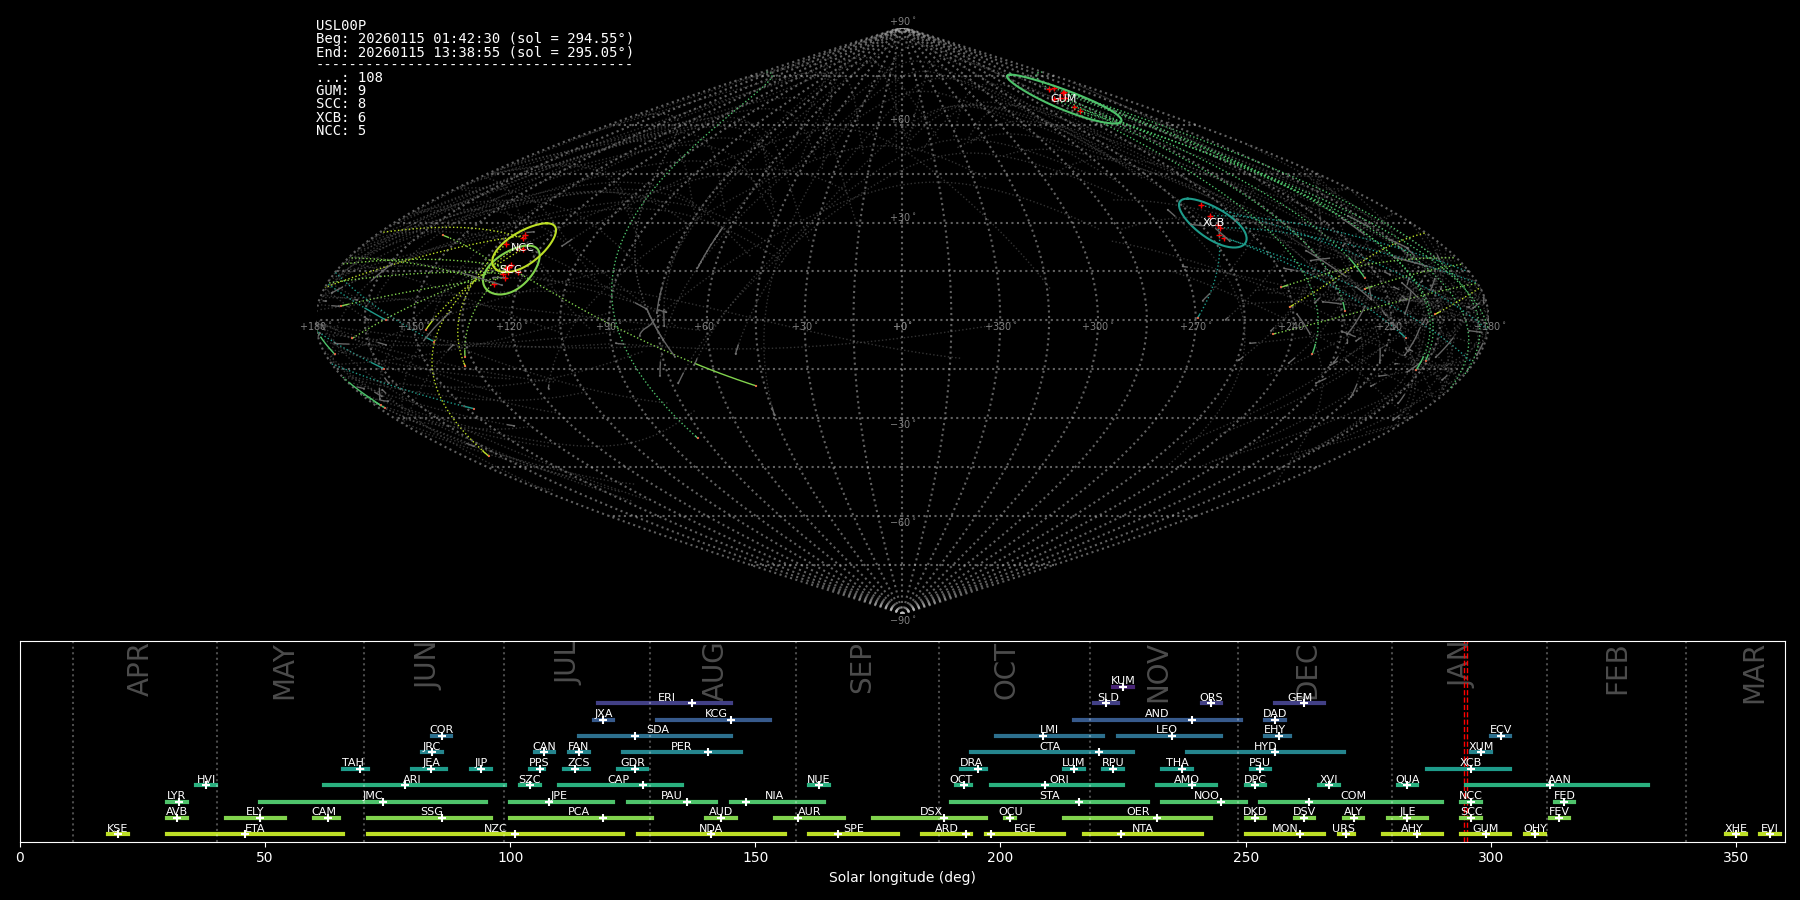Viewport: 1800px width, 900px height.
Task: Click the FEB month label
Action: [1616, 670]
